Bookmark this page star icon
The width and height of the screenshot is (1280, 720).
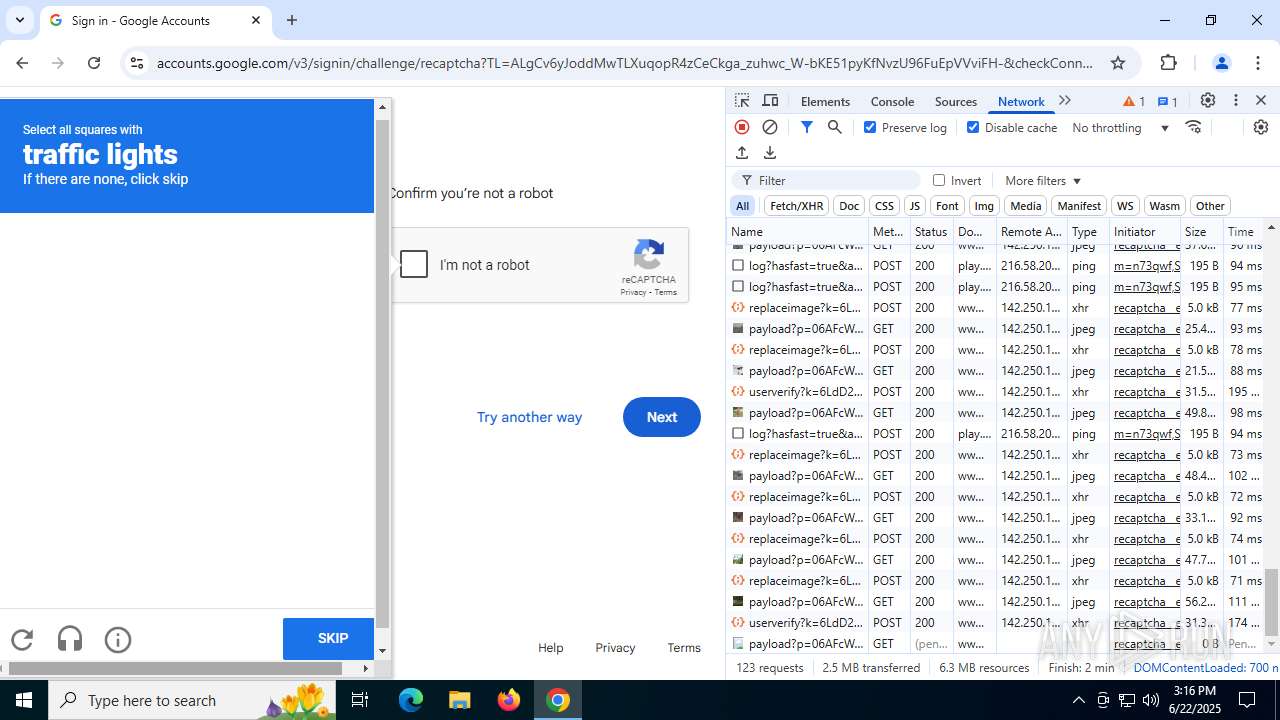(x=1118, y=63)
